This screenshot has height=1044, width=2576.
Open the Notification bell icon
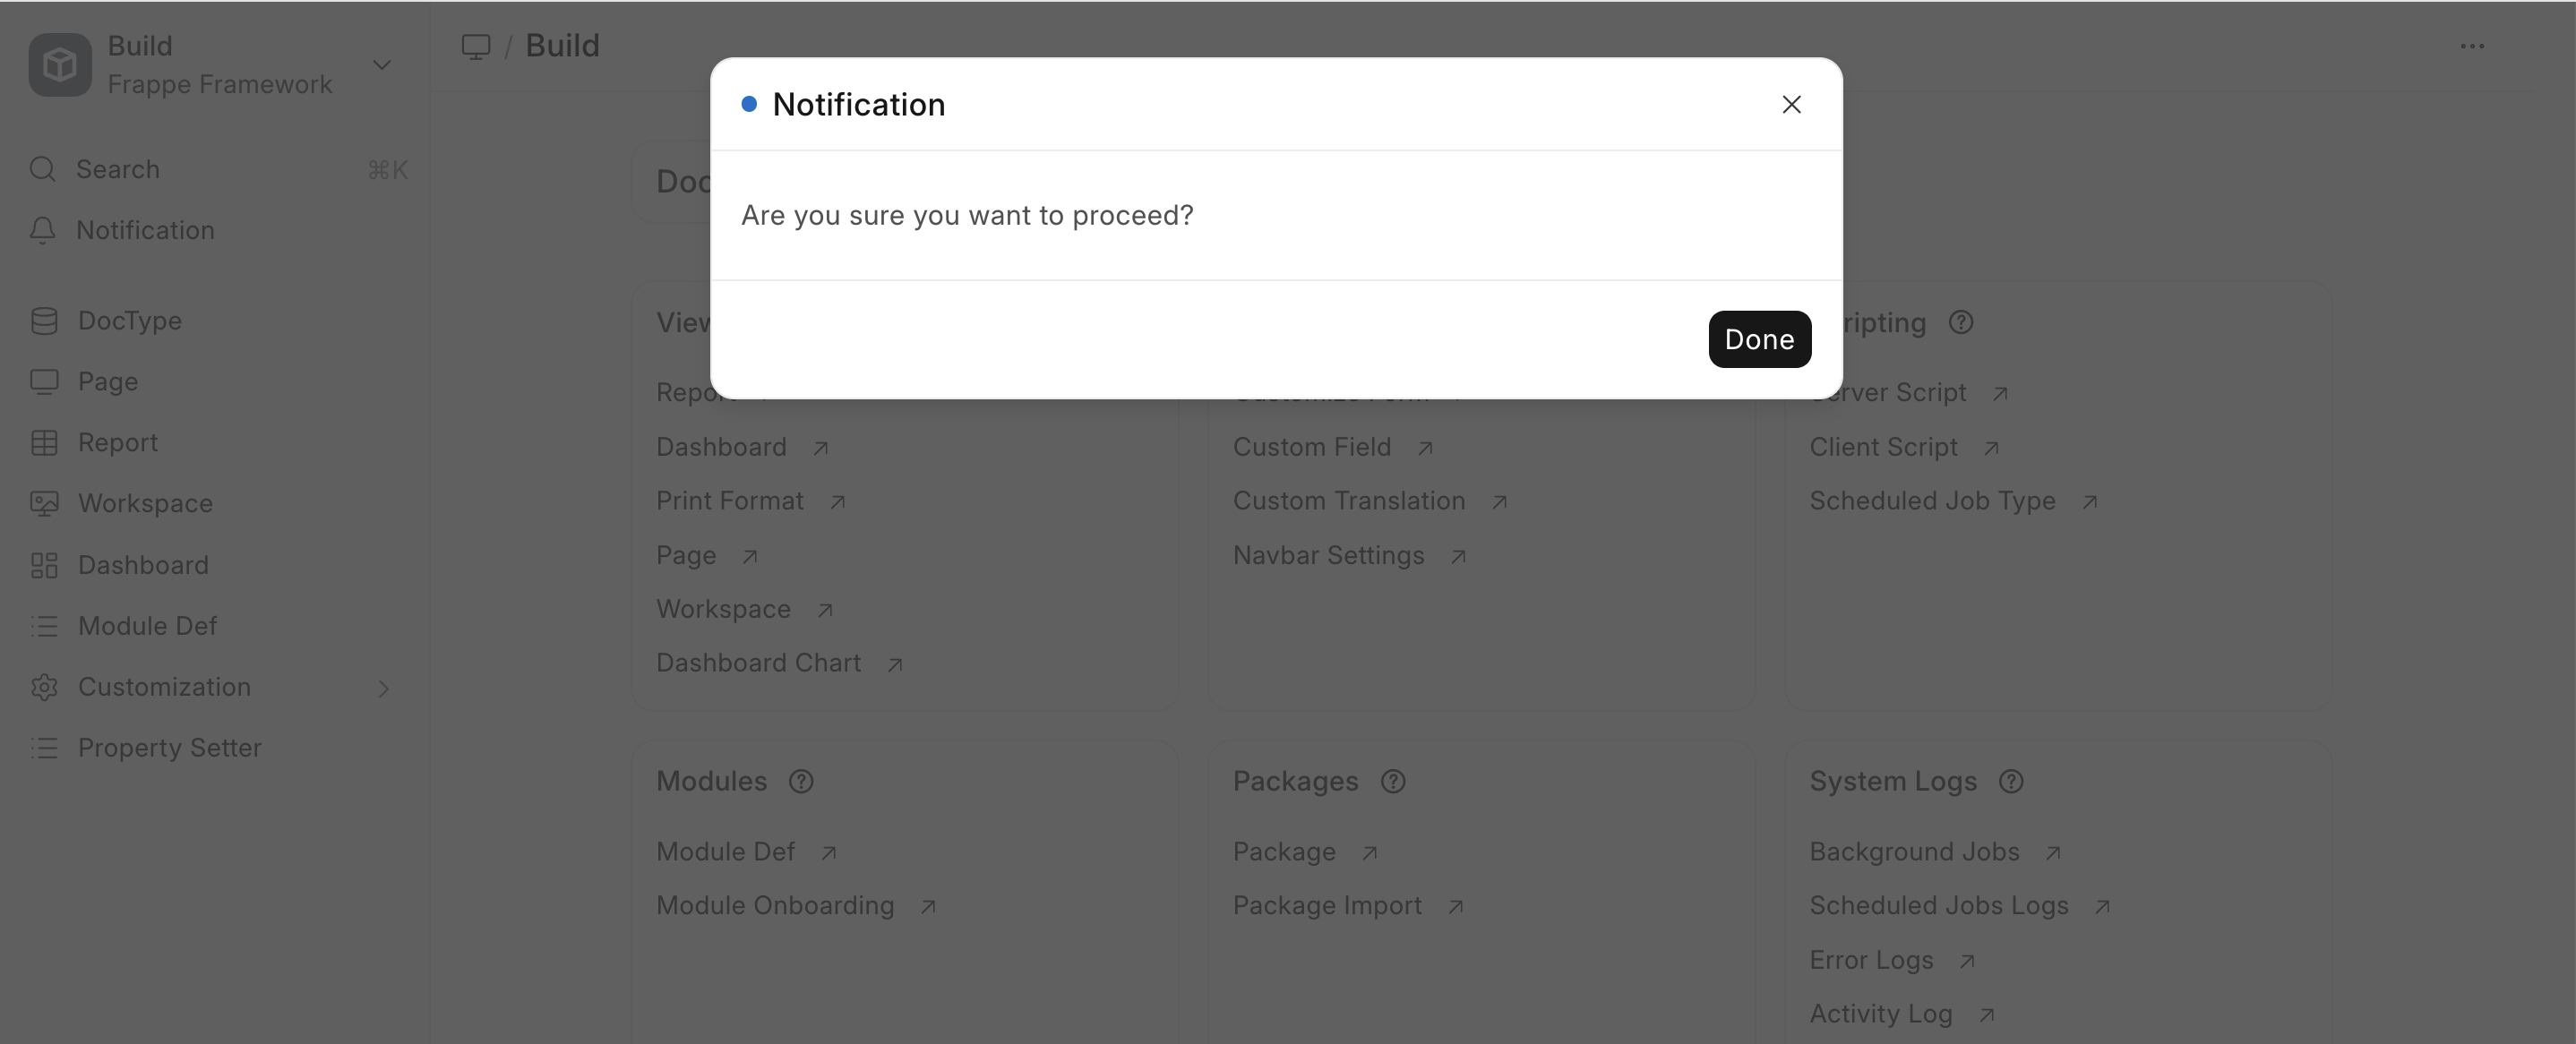click(x=42, y=230)
